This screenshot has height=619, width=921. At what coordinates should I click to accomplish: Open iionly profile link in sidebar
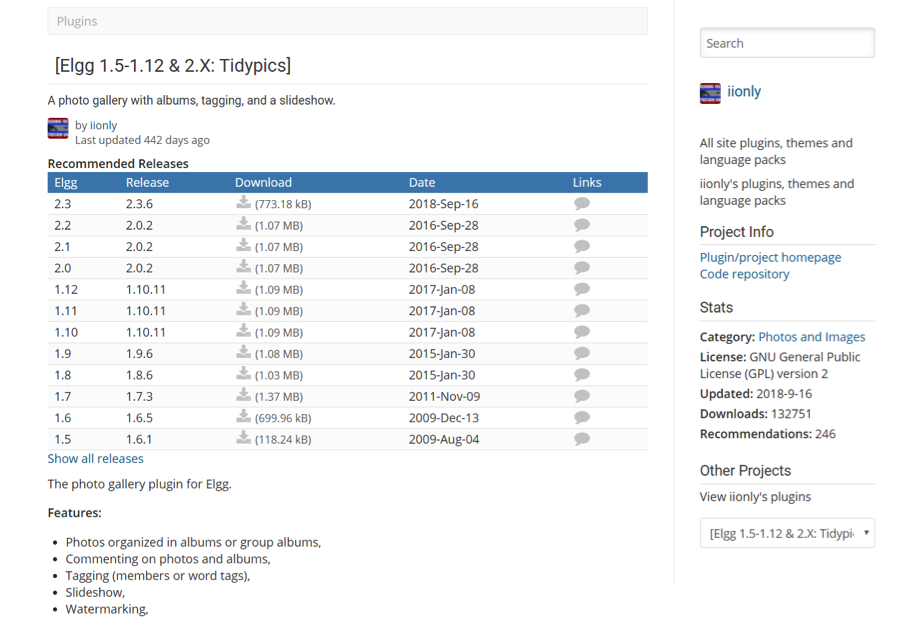744,92
